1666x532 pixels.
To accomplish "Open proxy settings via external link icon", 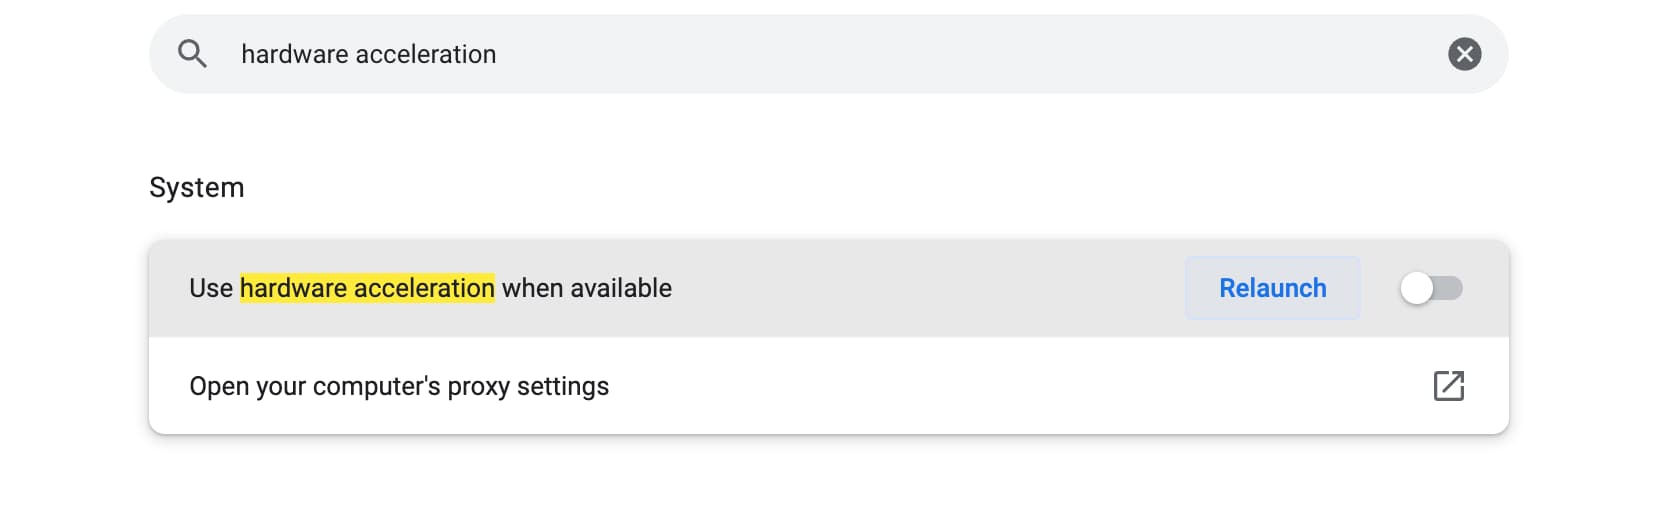I will [1449, 386].
